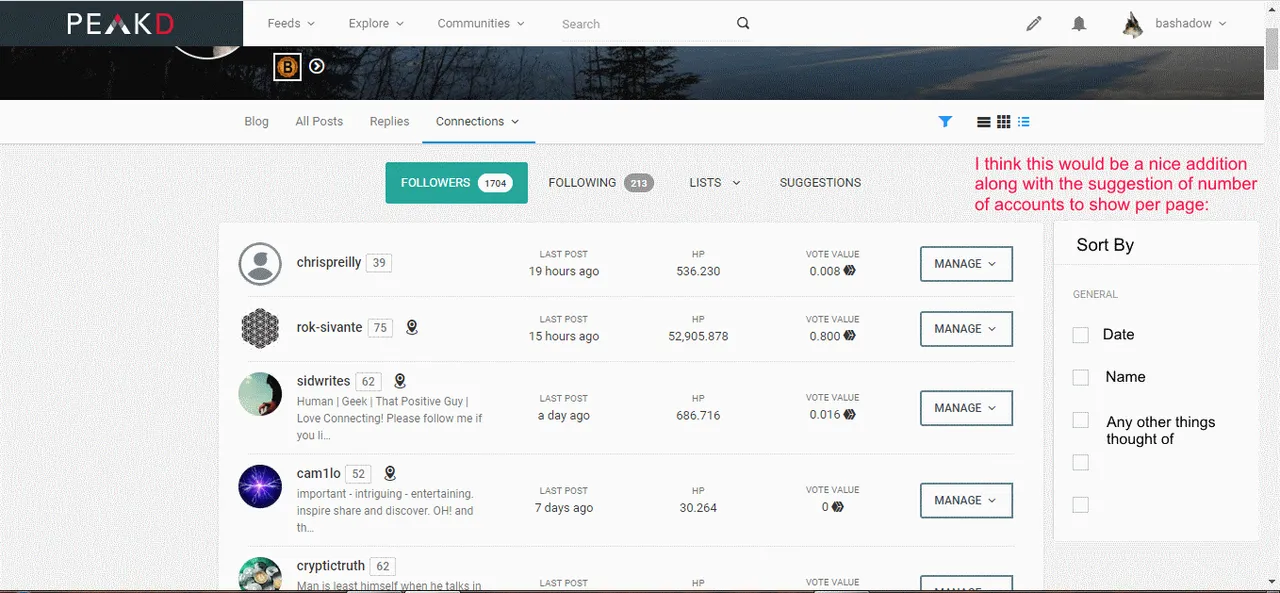Open cam1lo's profile link
Image resolution: width=1280 pixels, height=593 pixels.
tap(319, 473)
